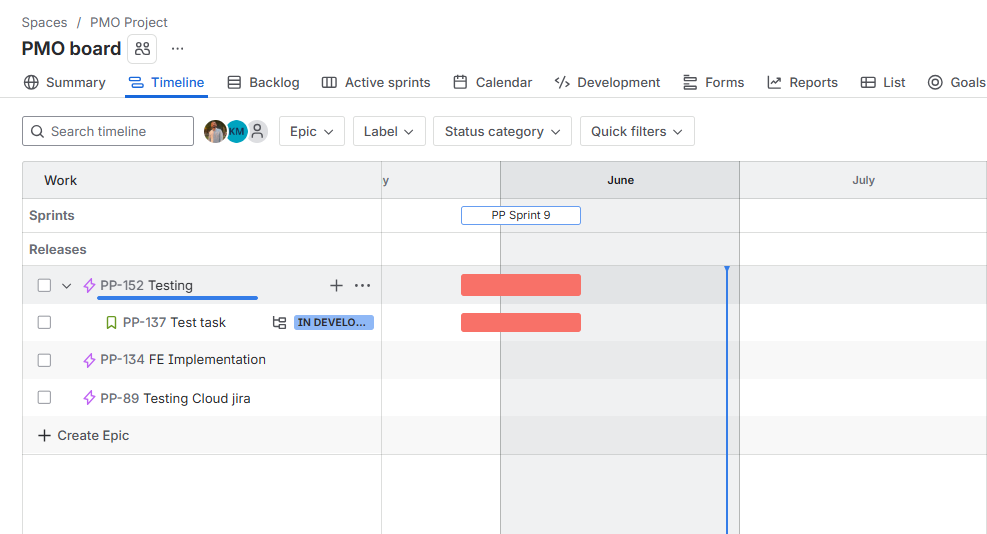Tick the PP-134 FE Implementation checkbox
Screen dimensions: 987x534
(44, 360)
